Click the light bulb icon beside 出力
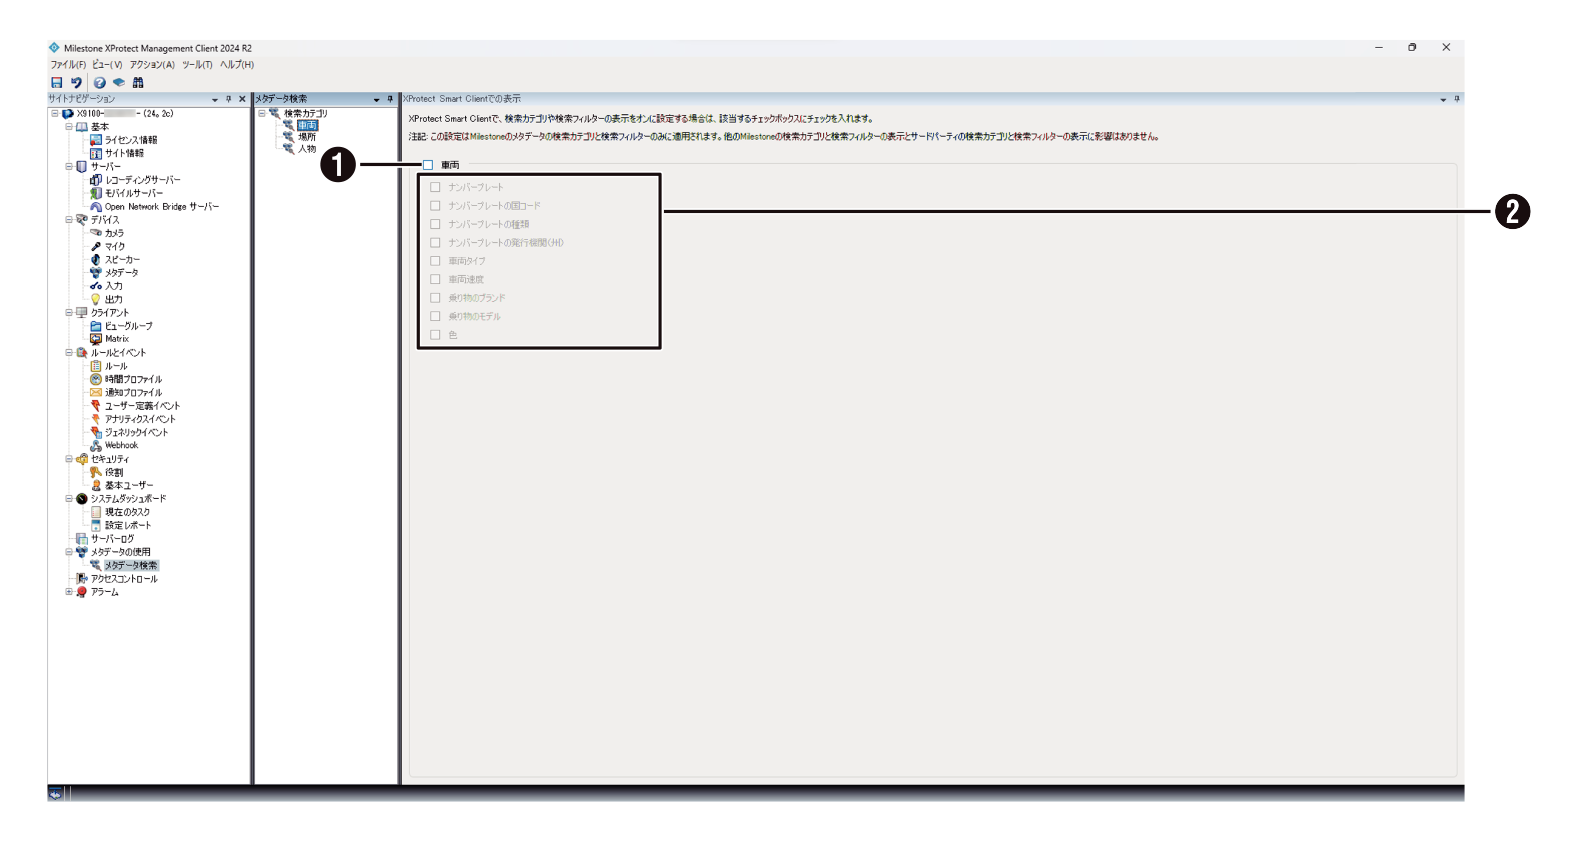1594x841 pixels. [96, 299]
